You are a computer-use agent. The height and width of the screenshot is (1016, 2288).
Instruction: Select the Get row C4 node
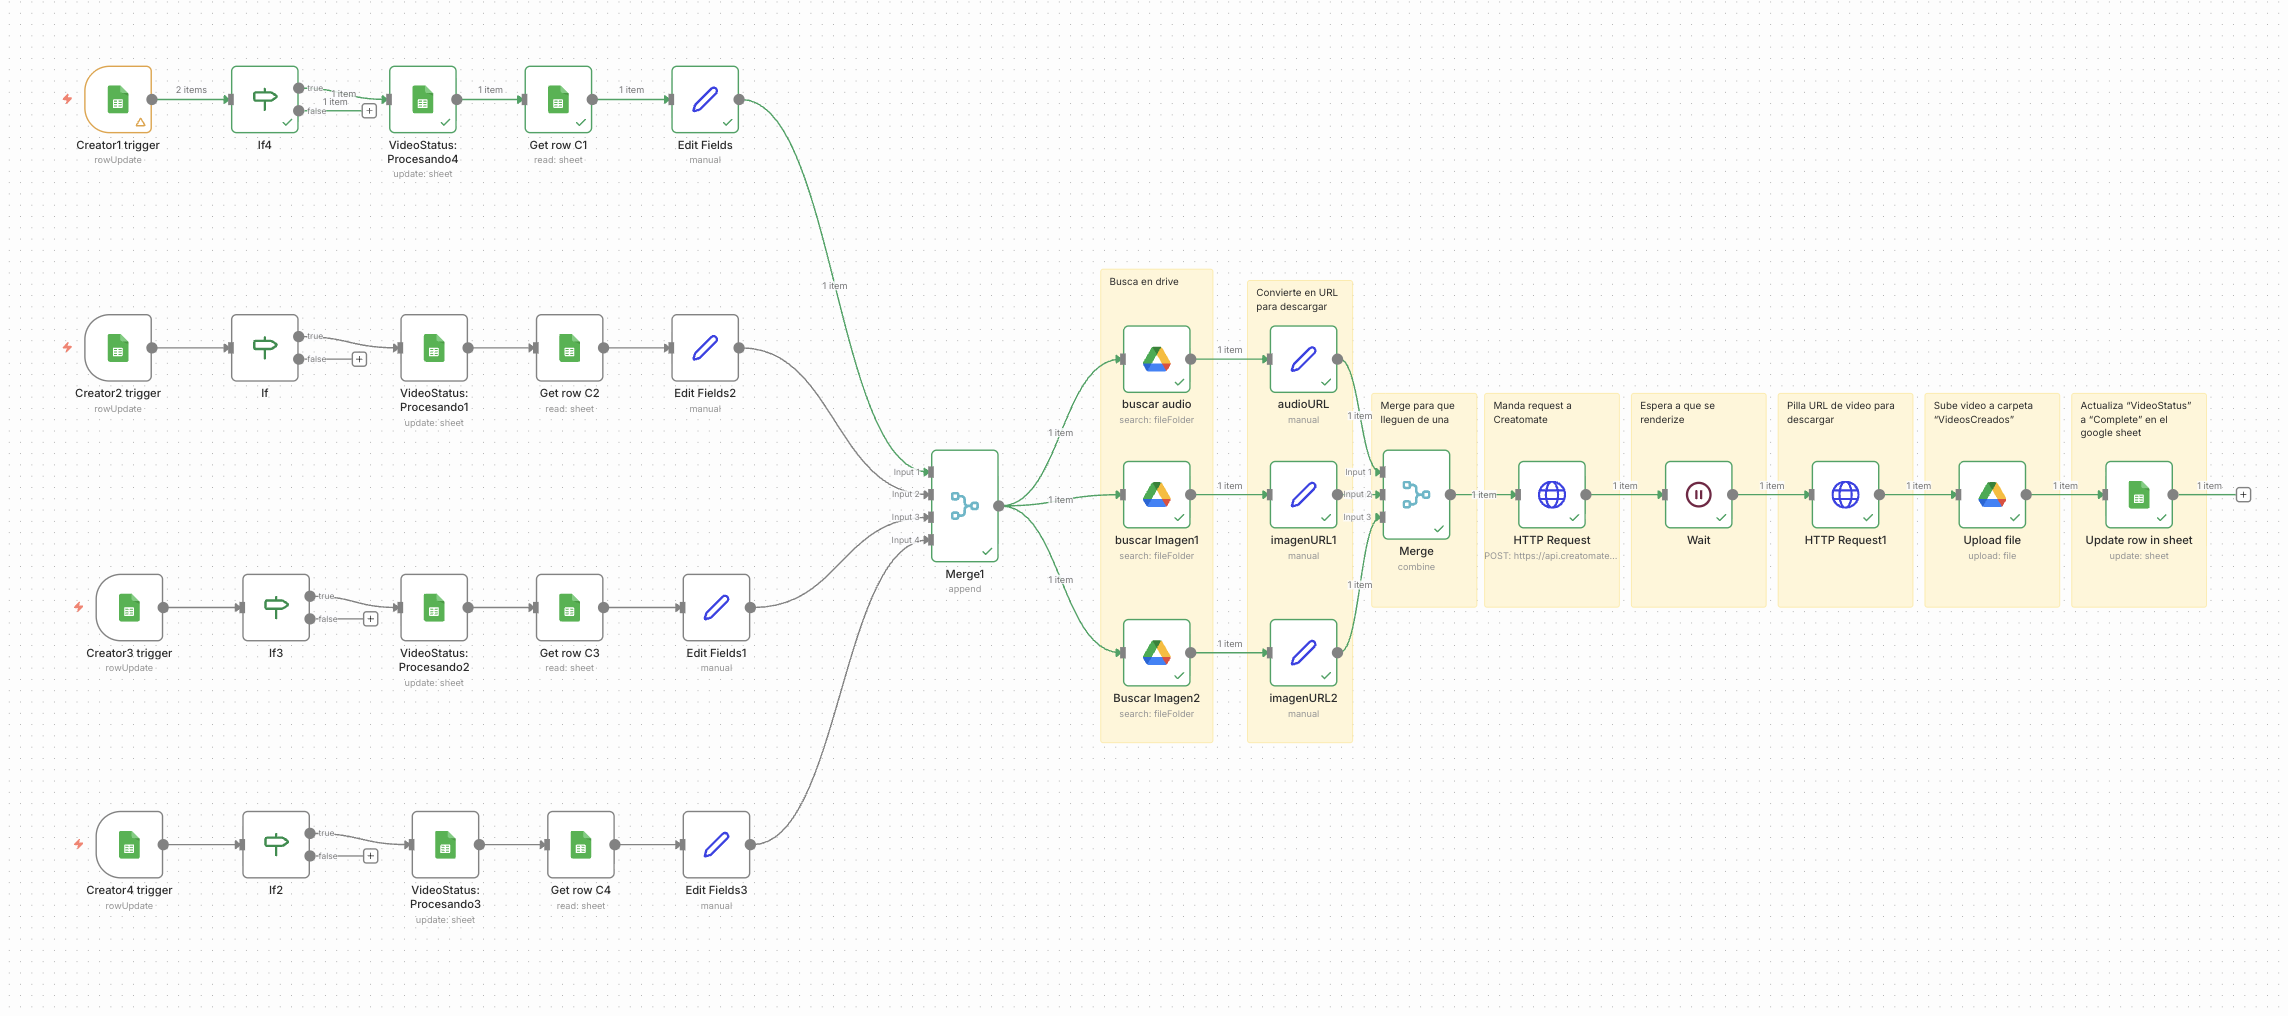[x=581, y=845]
